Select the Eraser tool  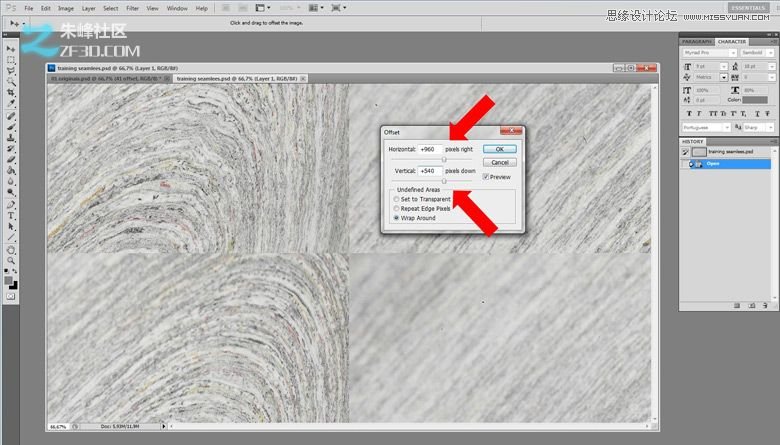click(10, 160)
